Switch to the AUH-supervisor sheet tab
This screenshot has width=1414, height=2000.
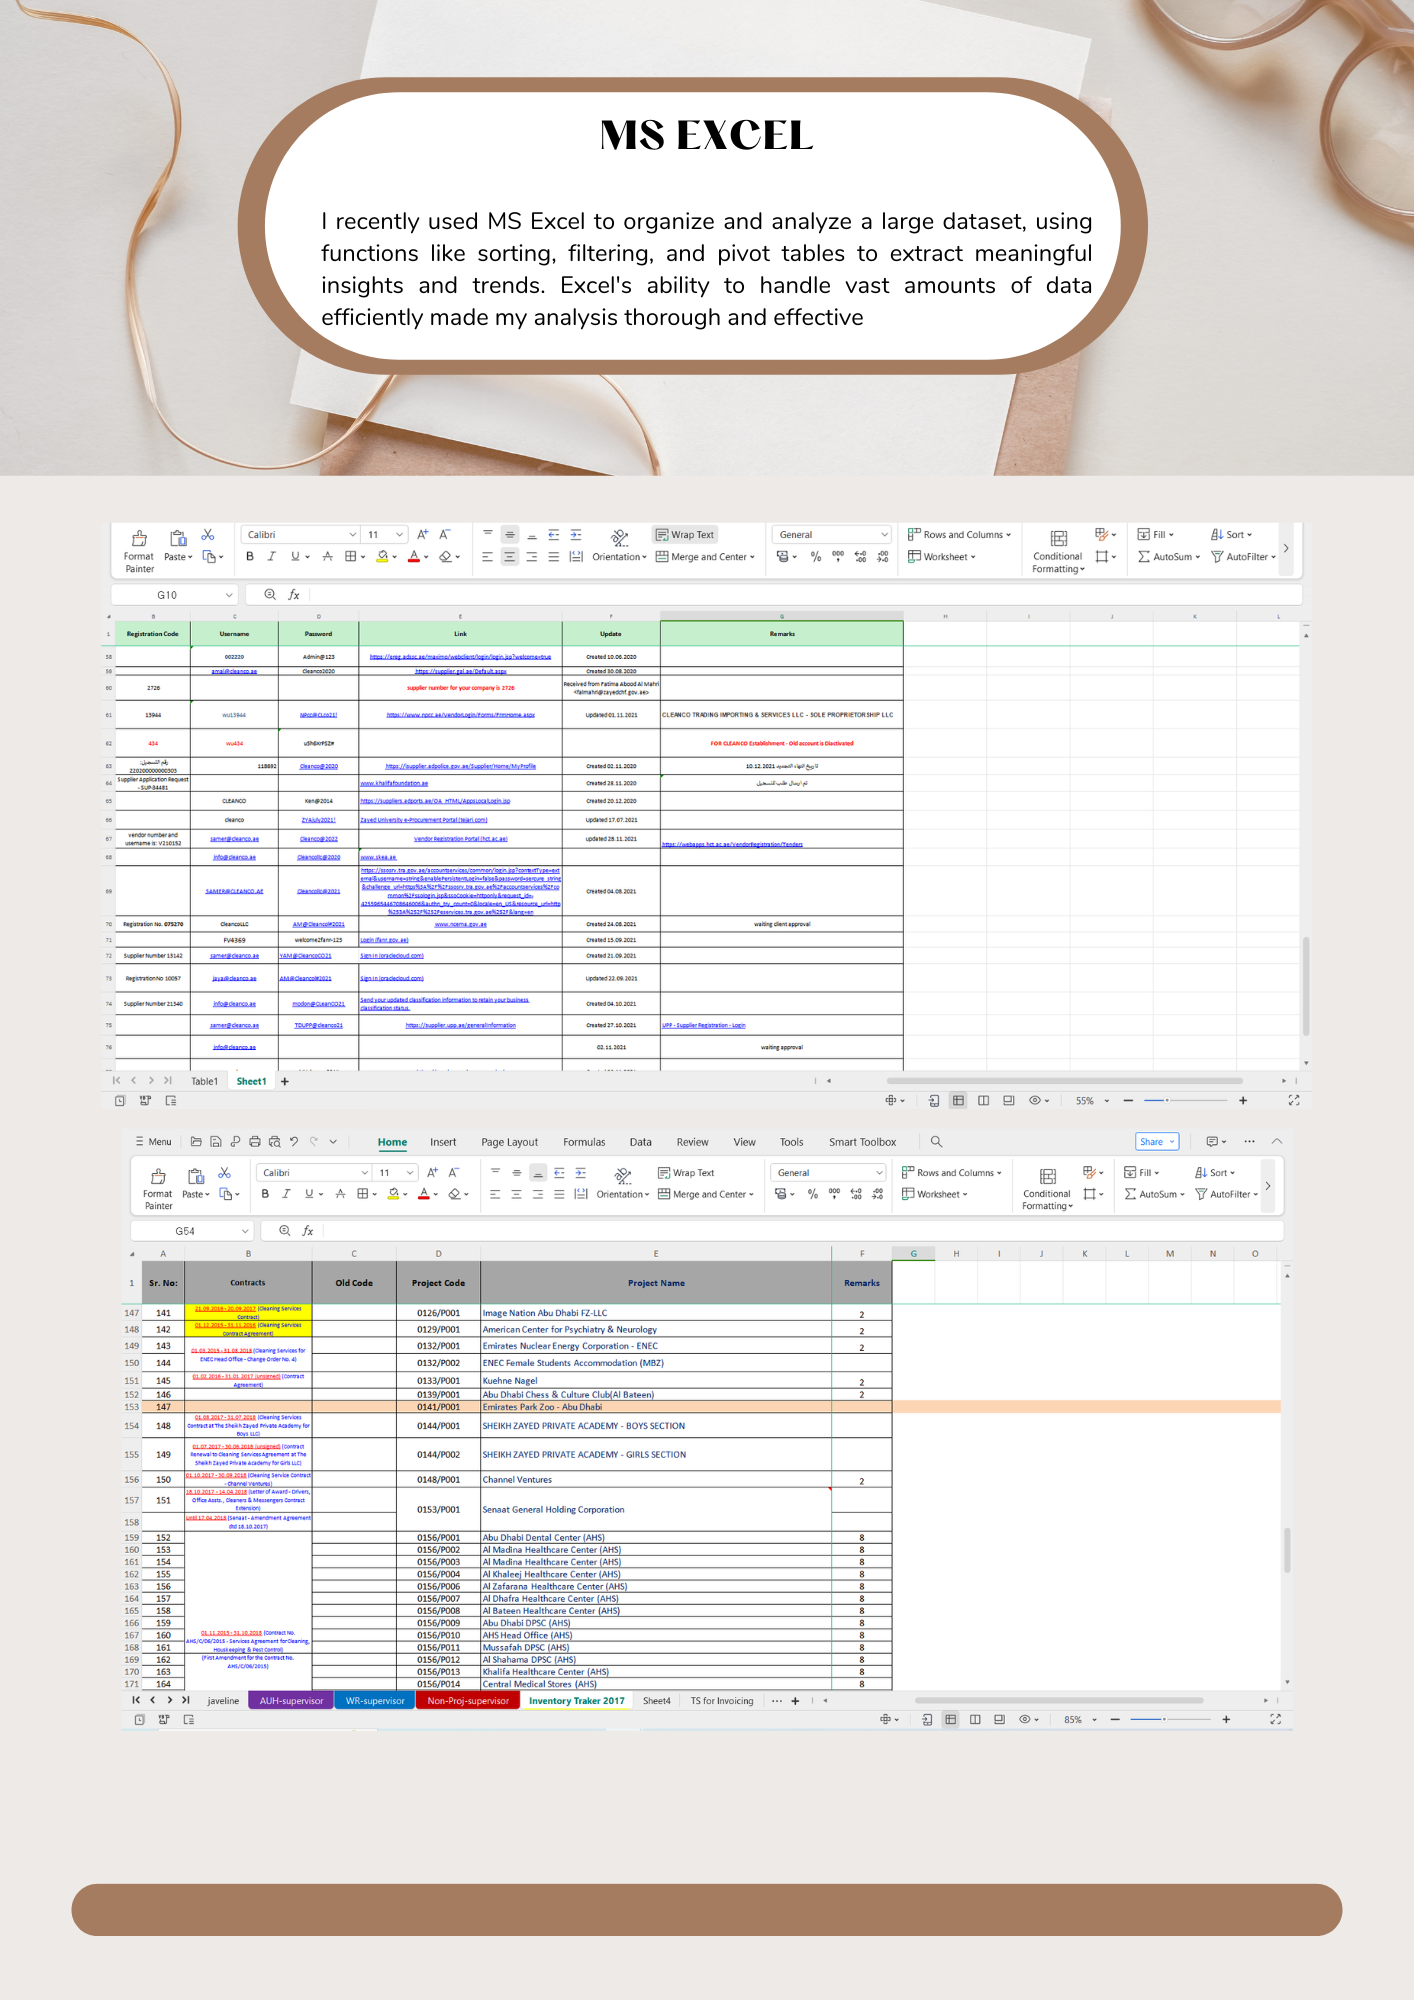291,1701
